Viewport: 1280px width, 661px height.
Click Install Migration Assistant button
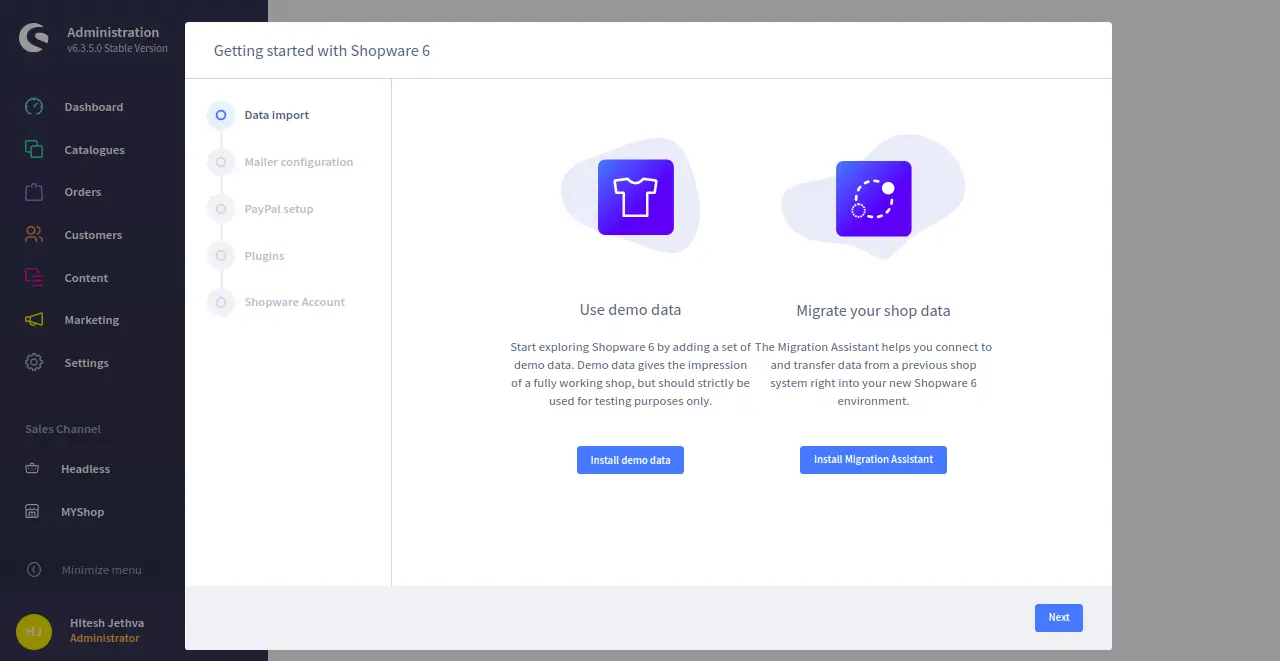(x=873, y=460)
